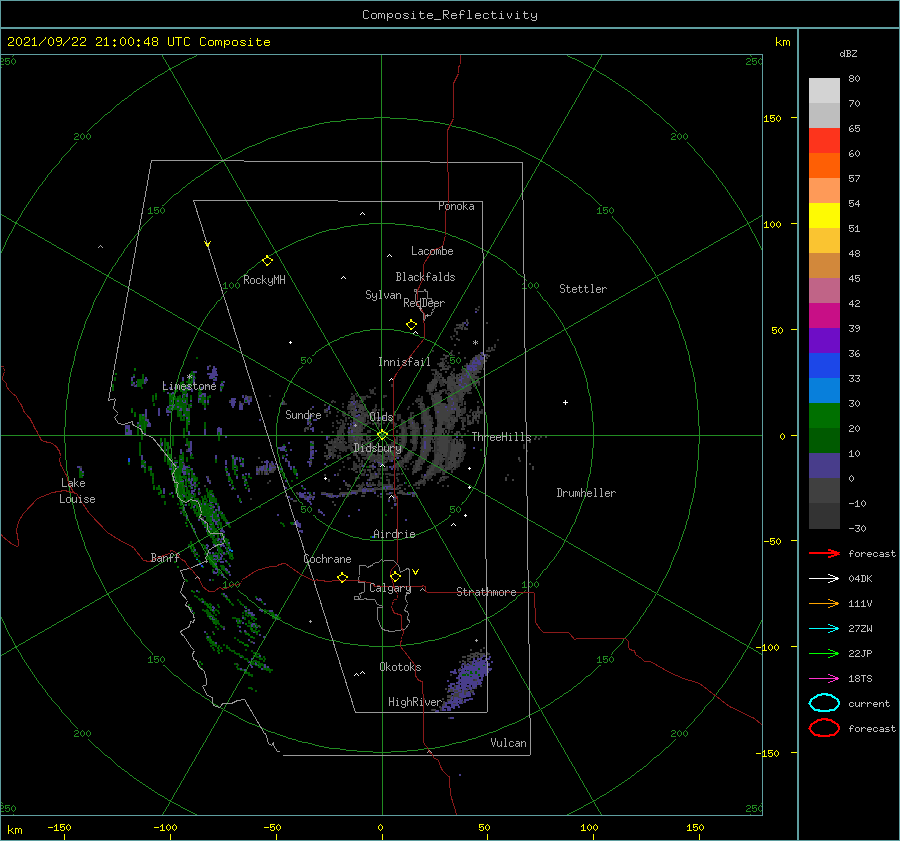Click the Airdrie city label

pos(394,534)
